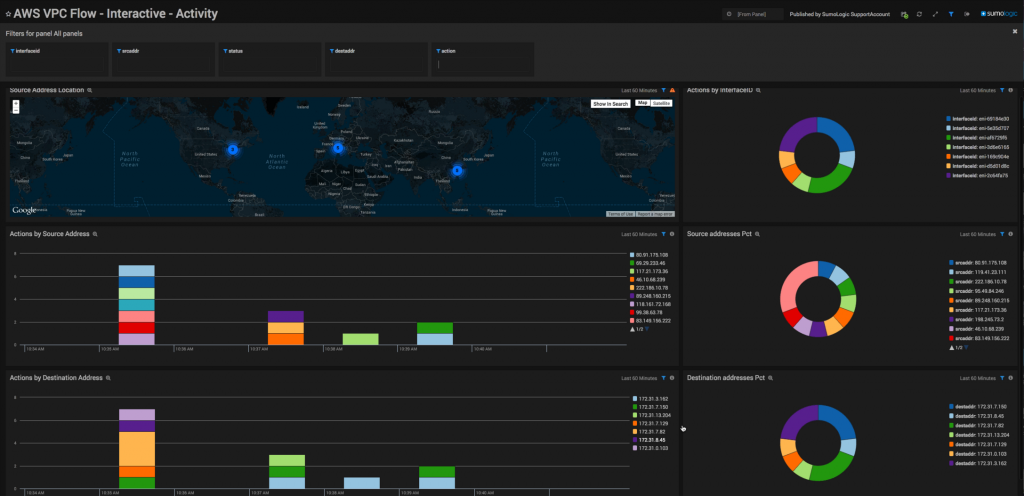
Task: Click info icon in Destination addresses Pct panel
Action: [1010, 378]
